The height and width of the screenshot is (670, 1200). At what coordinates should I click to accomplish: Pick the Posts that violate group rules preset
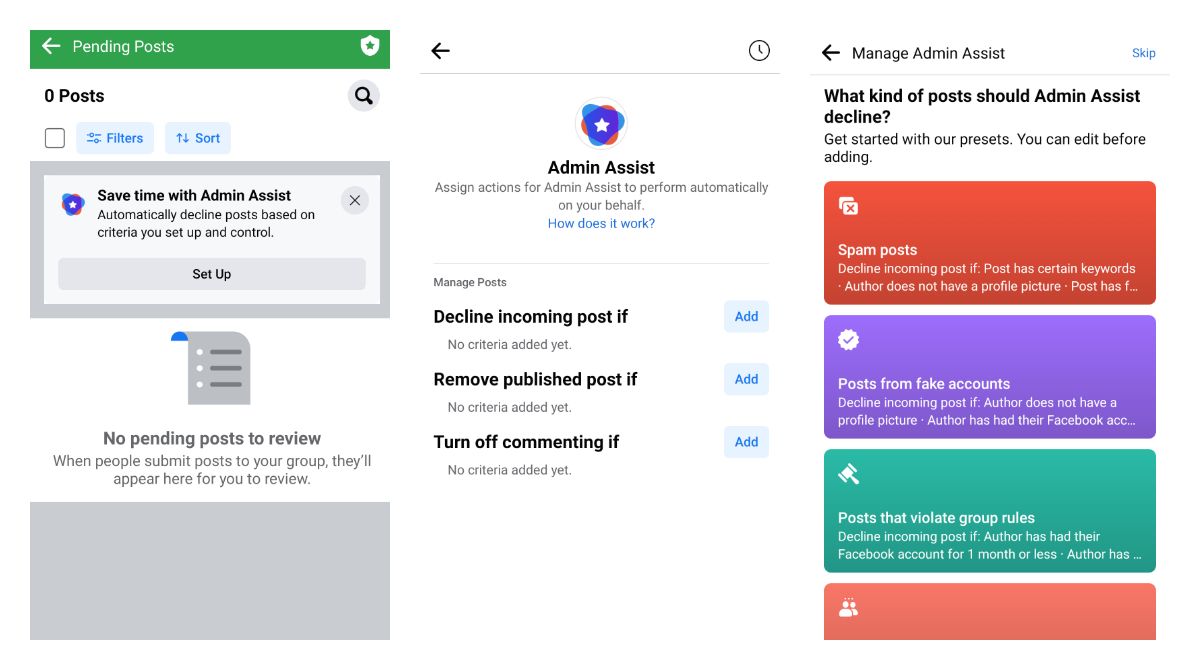click(990, 511)
